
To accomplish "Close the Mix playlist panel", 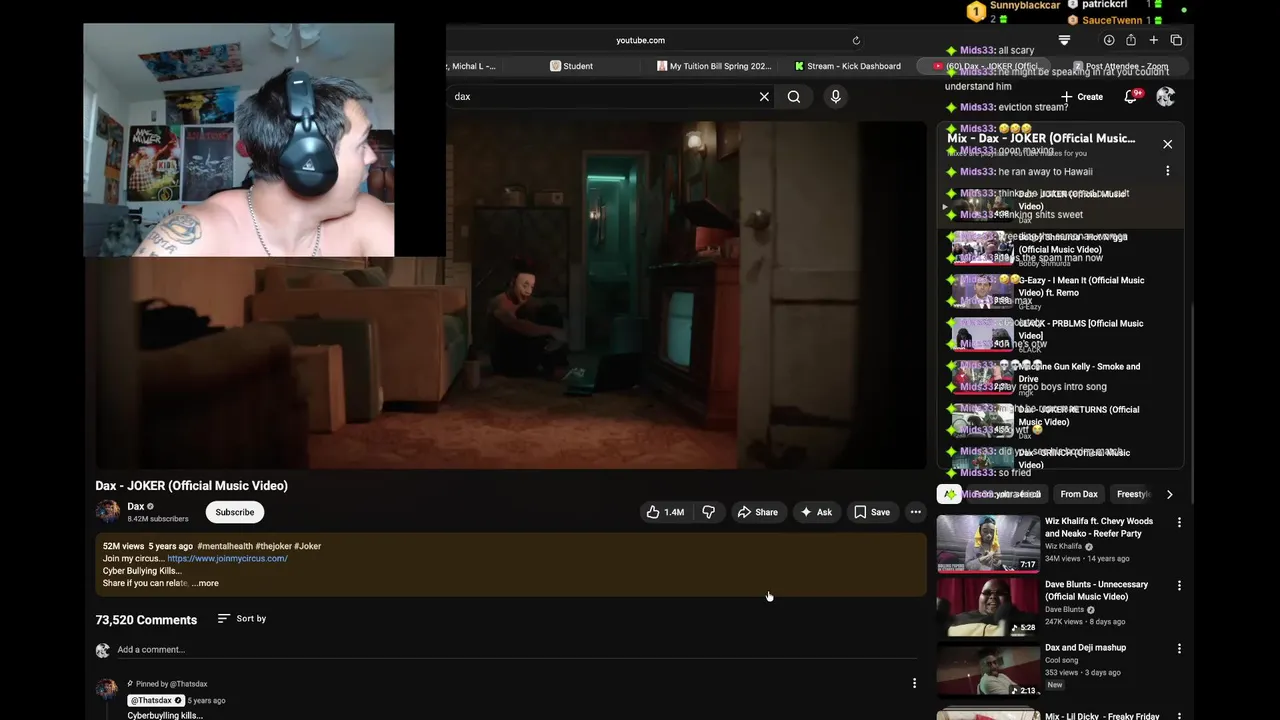I will coord(1167,144).
